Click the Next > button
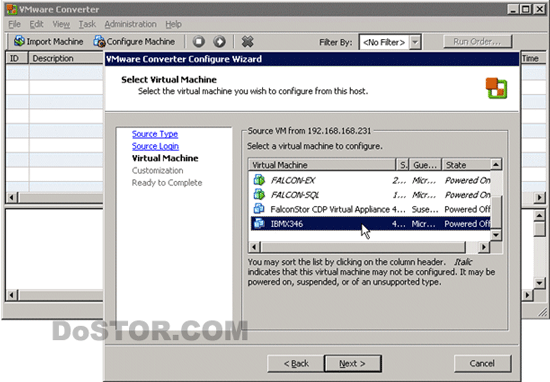The image size is (550, 382). (x=353, y=363)
